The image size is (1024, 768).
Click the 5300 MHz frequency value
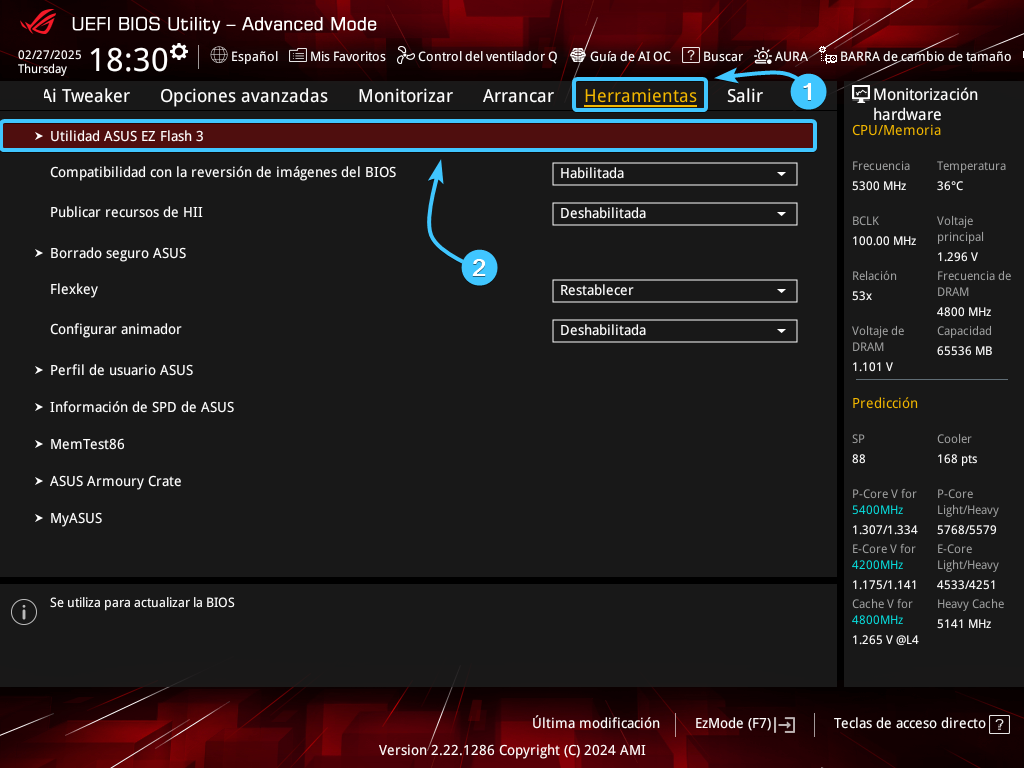point(878,186)
